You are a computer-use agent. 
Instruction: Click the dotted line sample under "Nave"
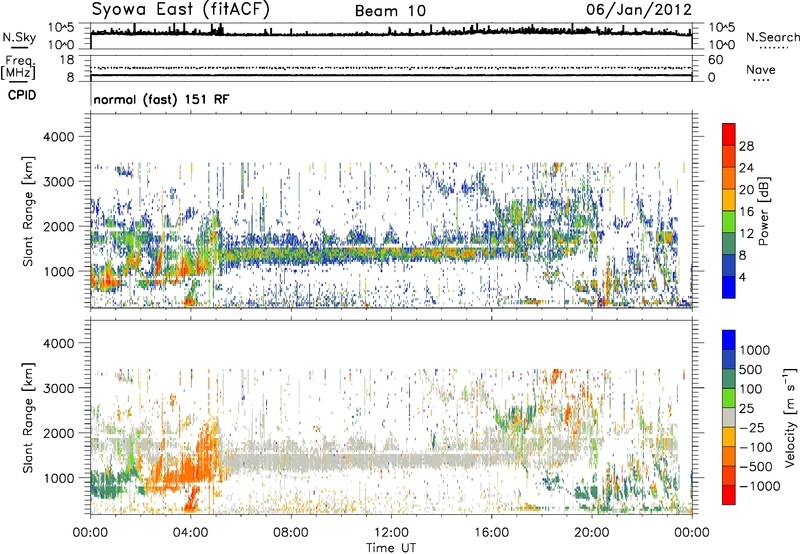(x=761, y=80)
